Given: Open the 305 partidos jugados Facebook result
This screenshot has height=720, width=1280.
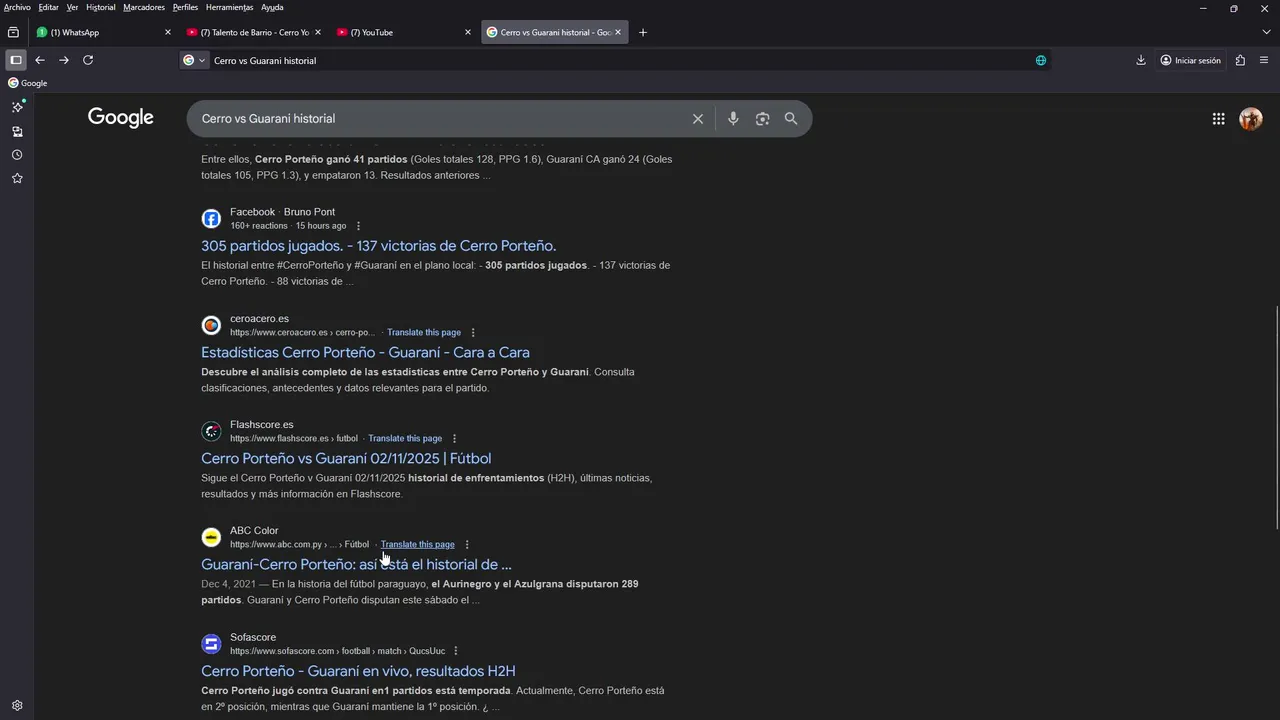Looking at the screenshot, I should pos(378,246).
